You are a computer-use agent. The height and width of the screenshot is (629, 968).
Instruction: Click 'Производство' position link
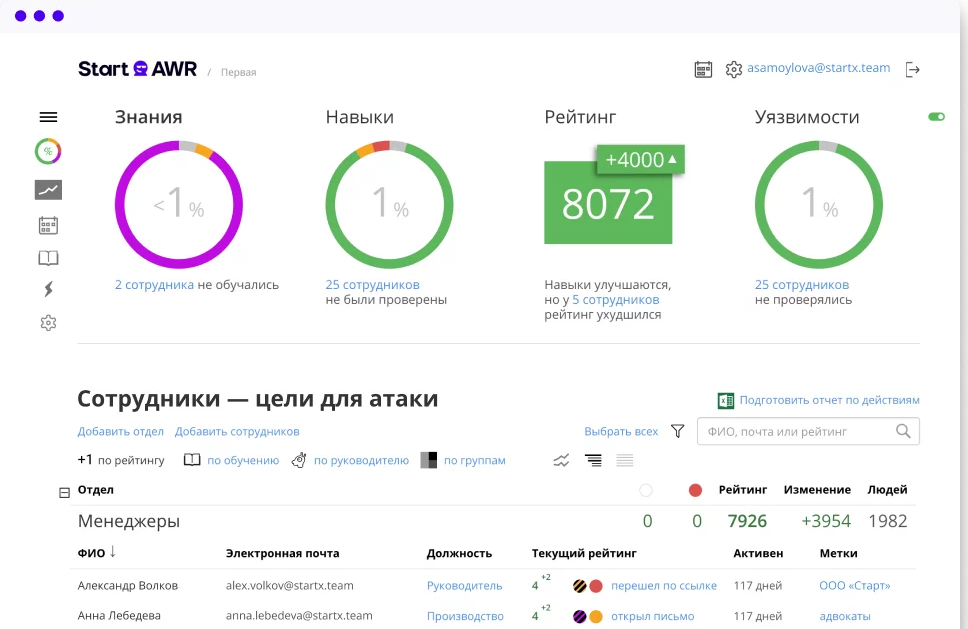(x=465, y=616)
